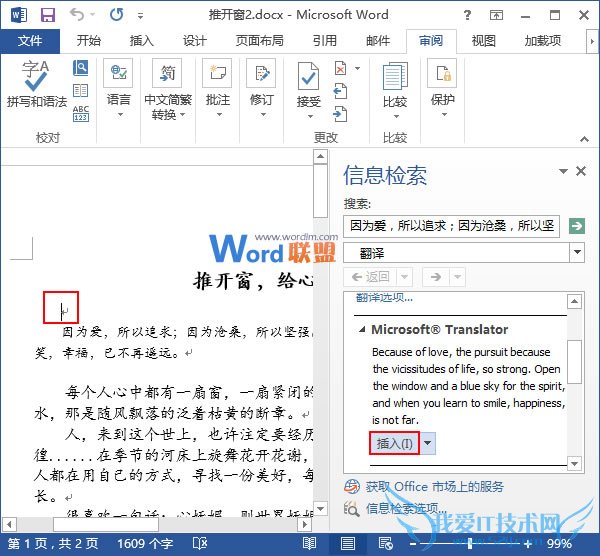Go to the next change icon
The image size is (600, 556).
[340, 114]
